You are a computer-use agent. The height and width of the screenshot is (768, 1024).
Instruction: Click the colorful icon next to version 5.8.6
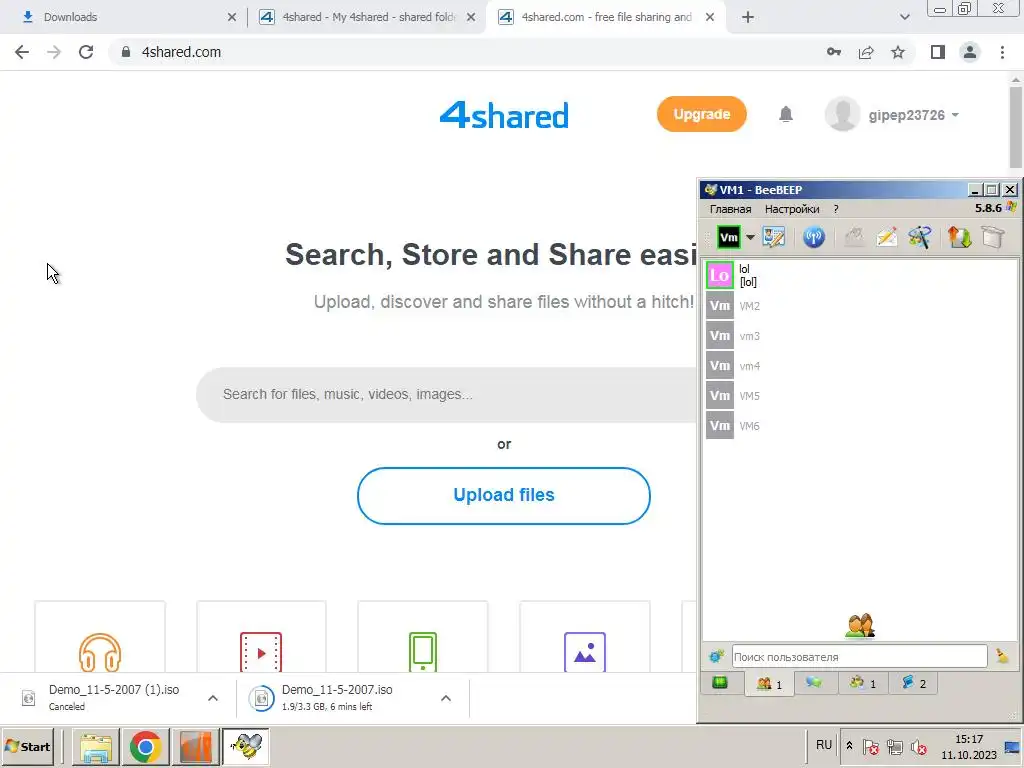coord(1012,208)
